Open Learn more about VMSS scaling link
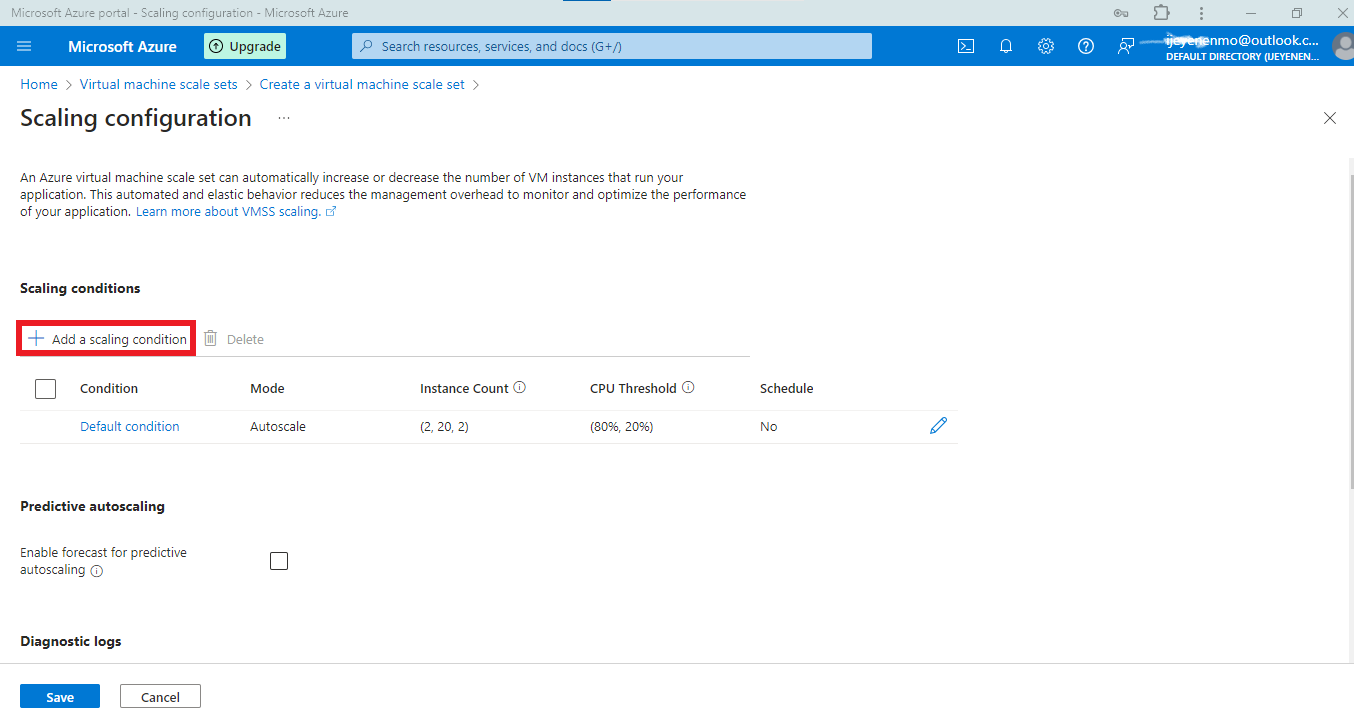 click(x=236, y=212)
